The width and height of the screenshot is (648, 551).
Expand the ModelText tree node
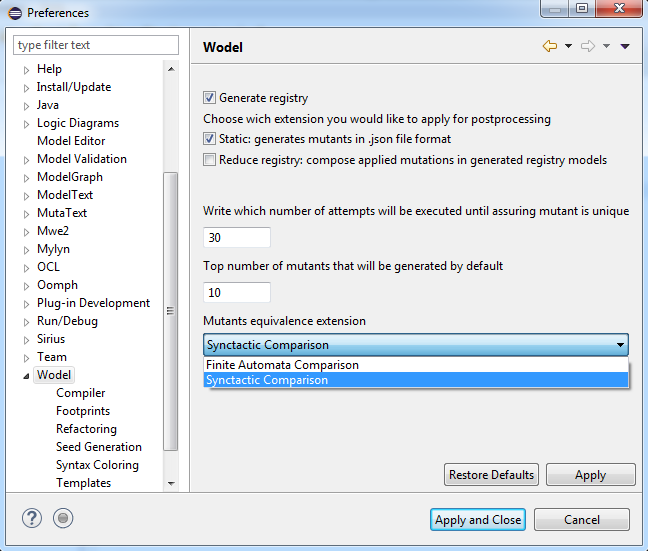[26, 196]
